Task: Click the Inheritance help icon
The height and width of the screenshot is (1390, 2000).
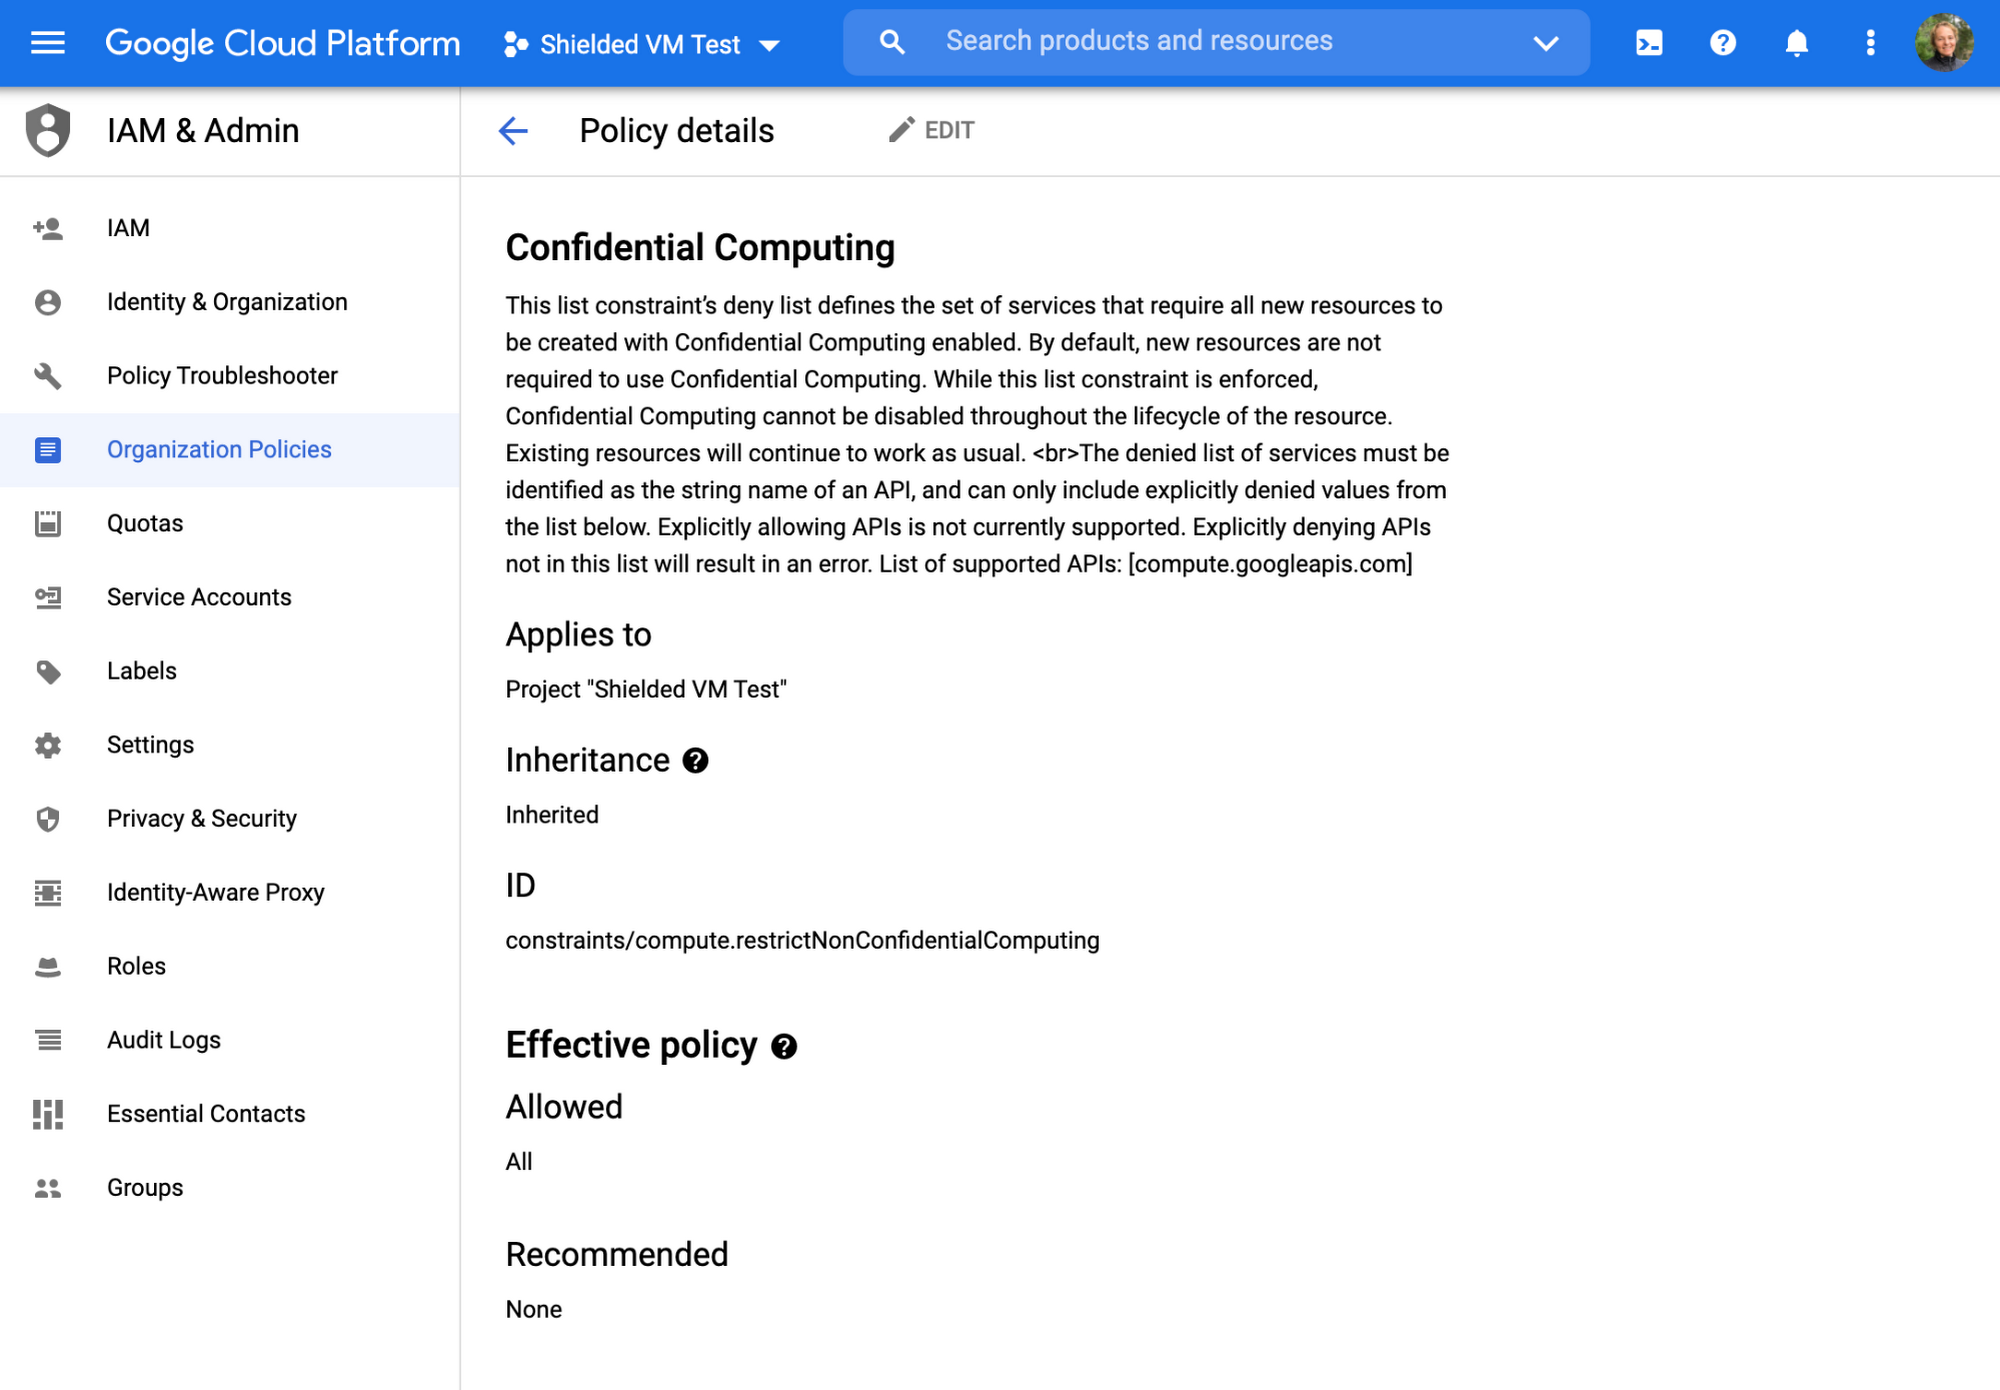Action: coord(695,761)
